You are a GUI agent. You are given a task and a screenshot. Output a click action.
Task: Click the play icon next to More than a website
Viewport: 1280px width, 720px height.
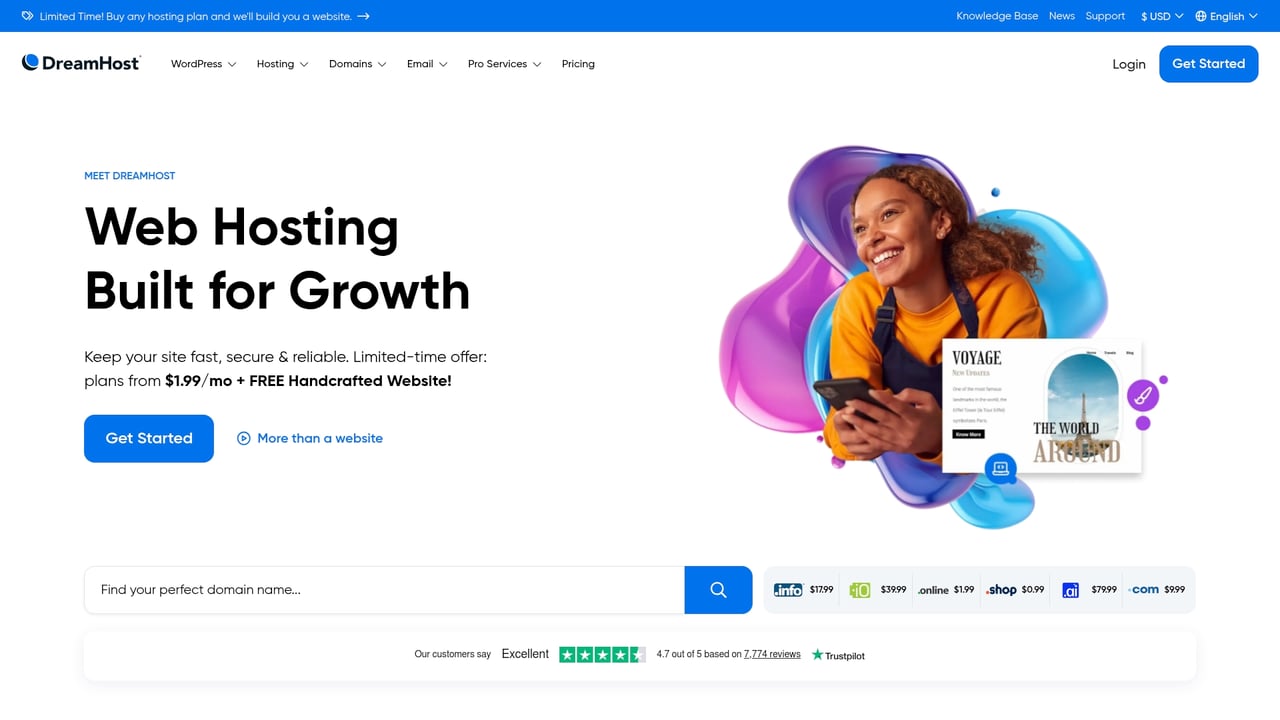[x=243, y=438]
